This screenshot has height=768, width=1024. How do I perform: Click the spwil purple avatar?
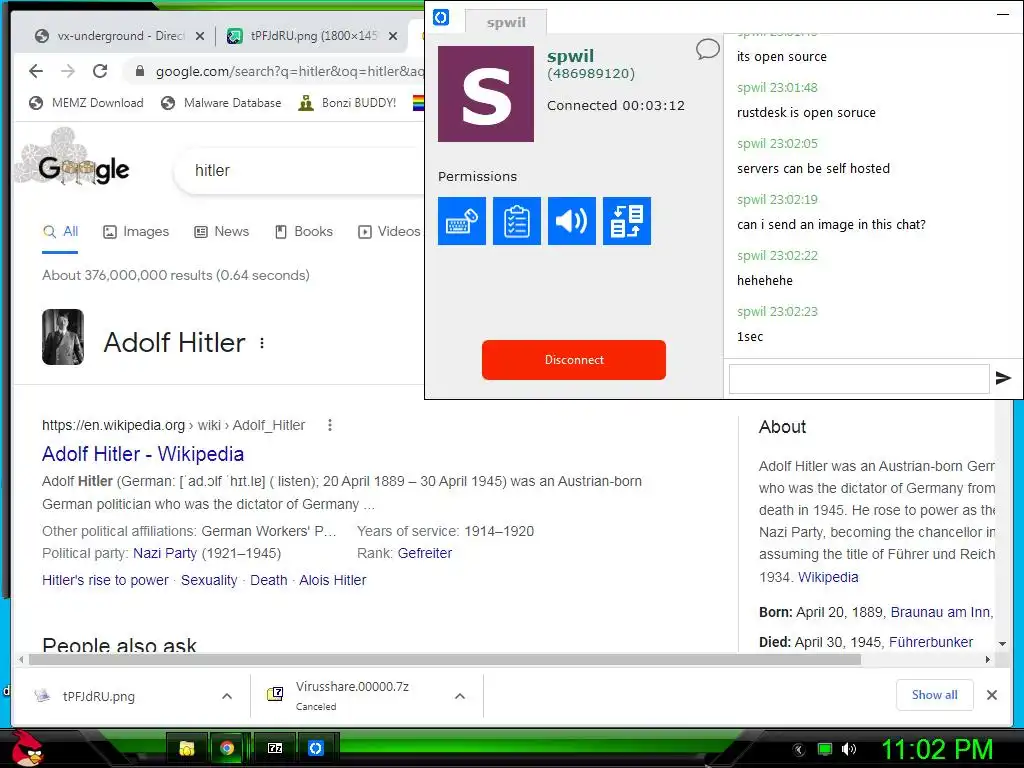pyautogui.click(x=486, y=93)
